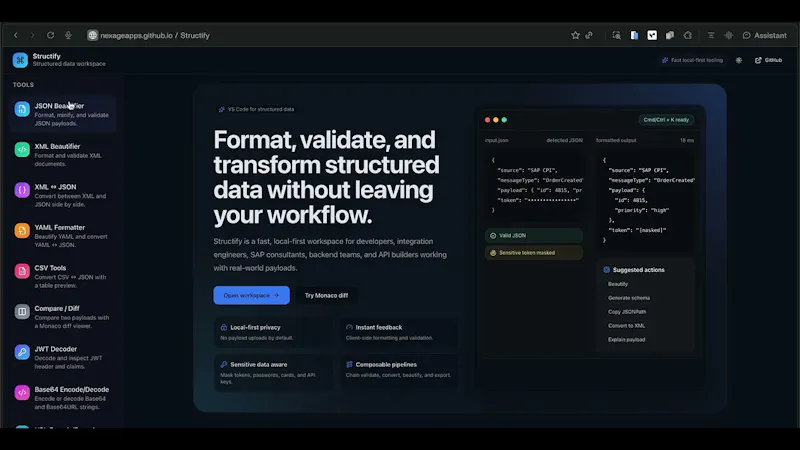
Task: Click the Sensitive data aware card
Action: 273,373
